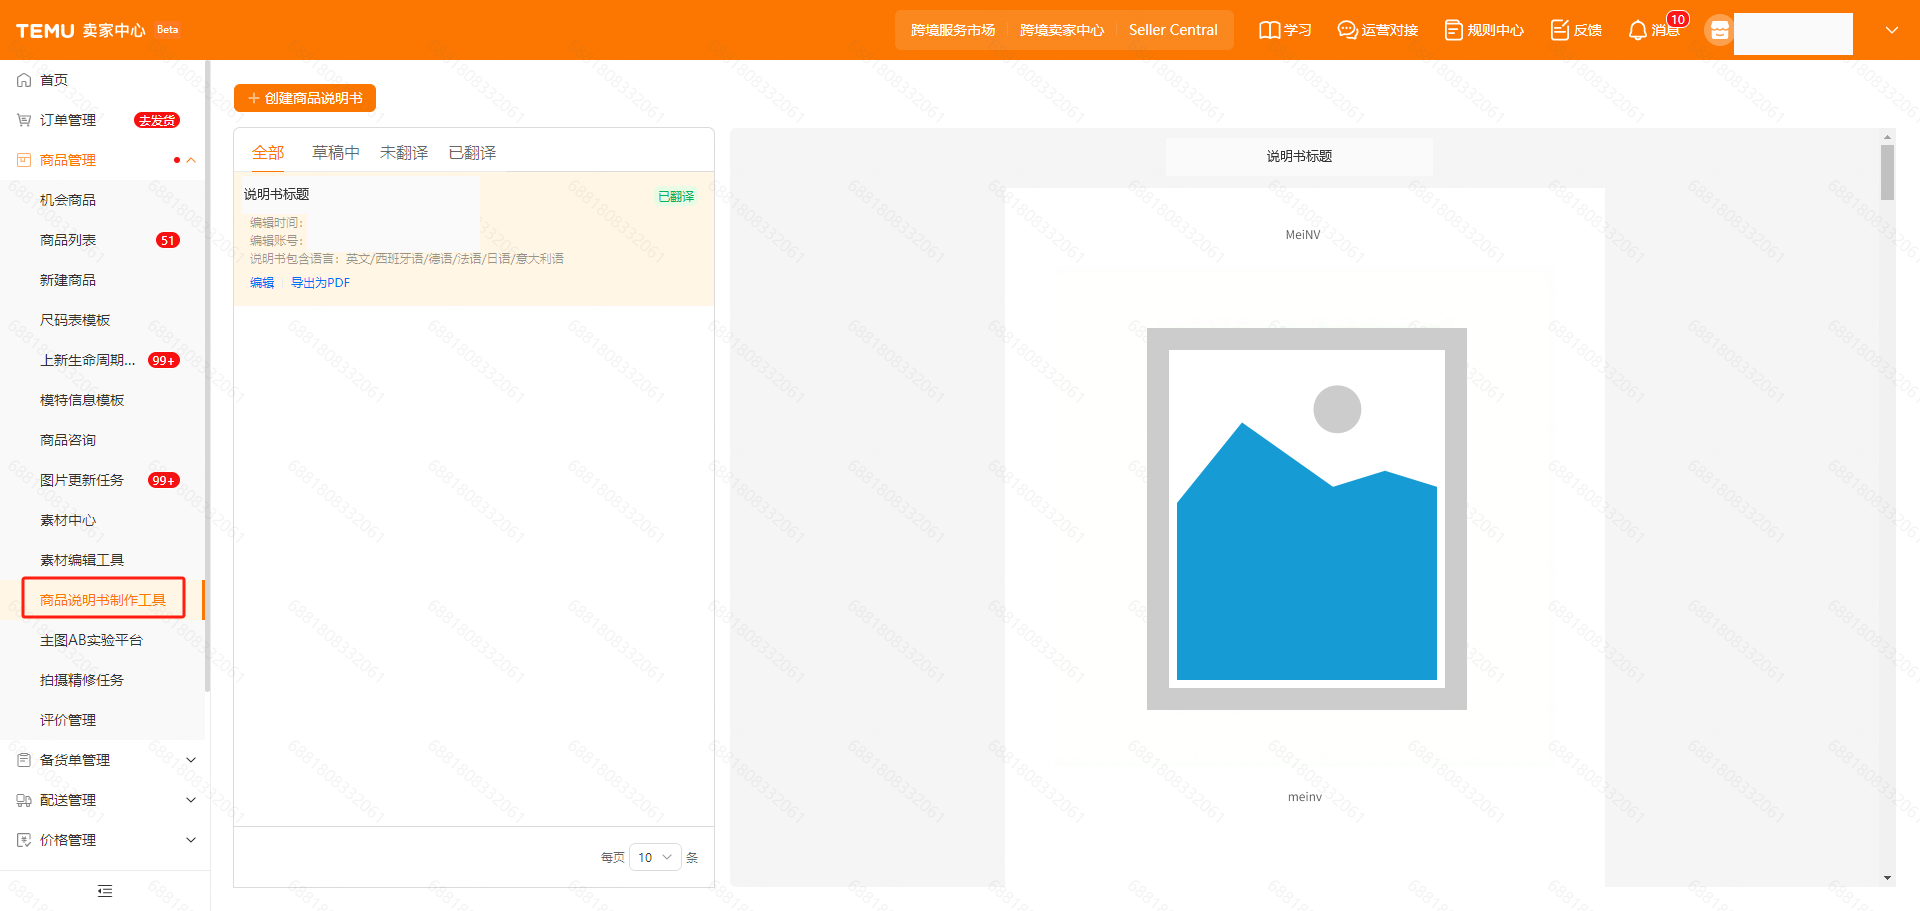Open account dropdown arrow at top right
1920x911 pixels.
pyautogui.click(x=1891, y=30)
